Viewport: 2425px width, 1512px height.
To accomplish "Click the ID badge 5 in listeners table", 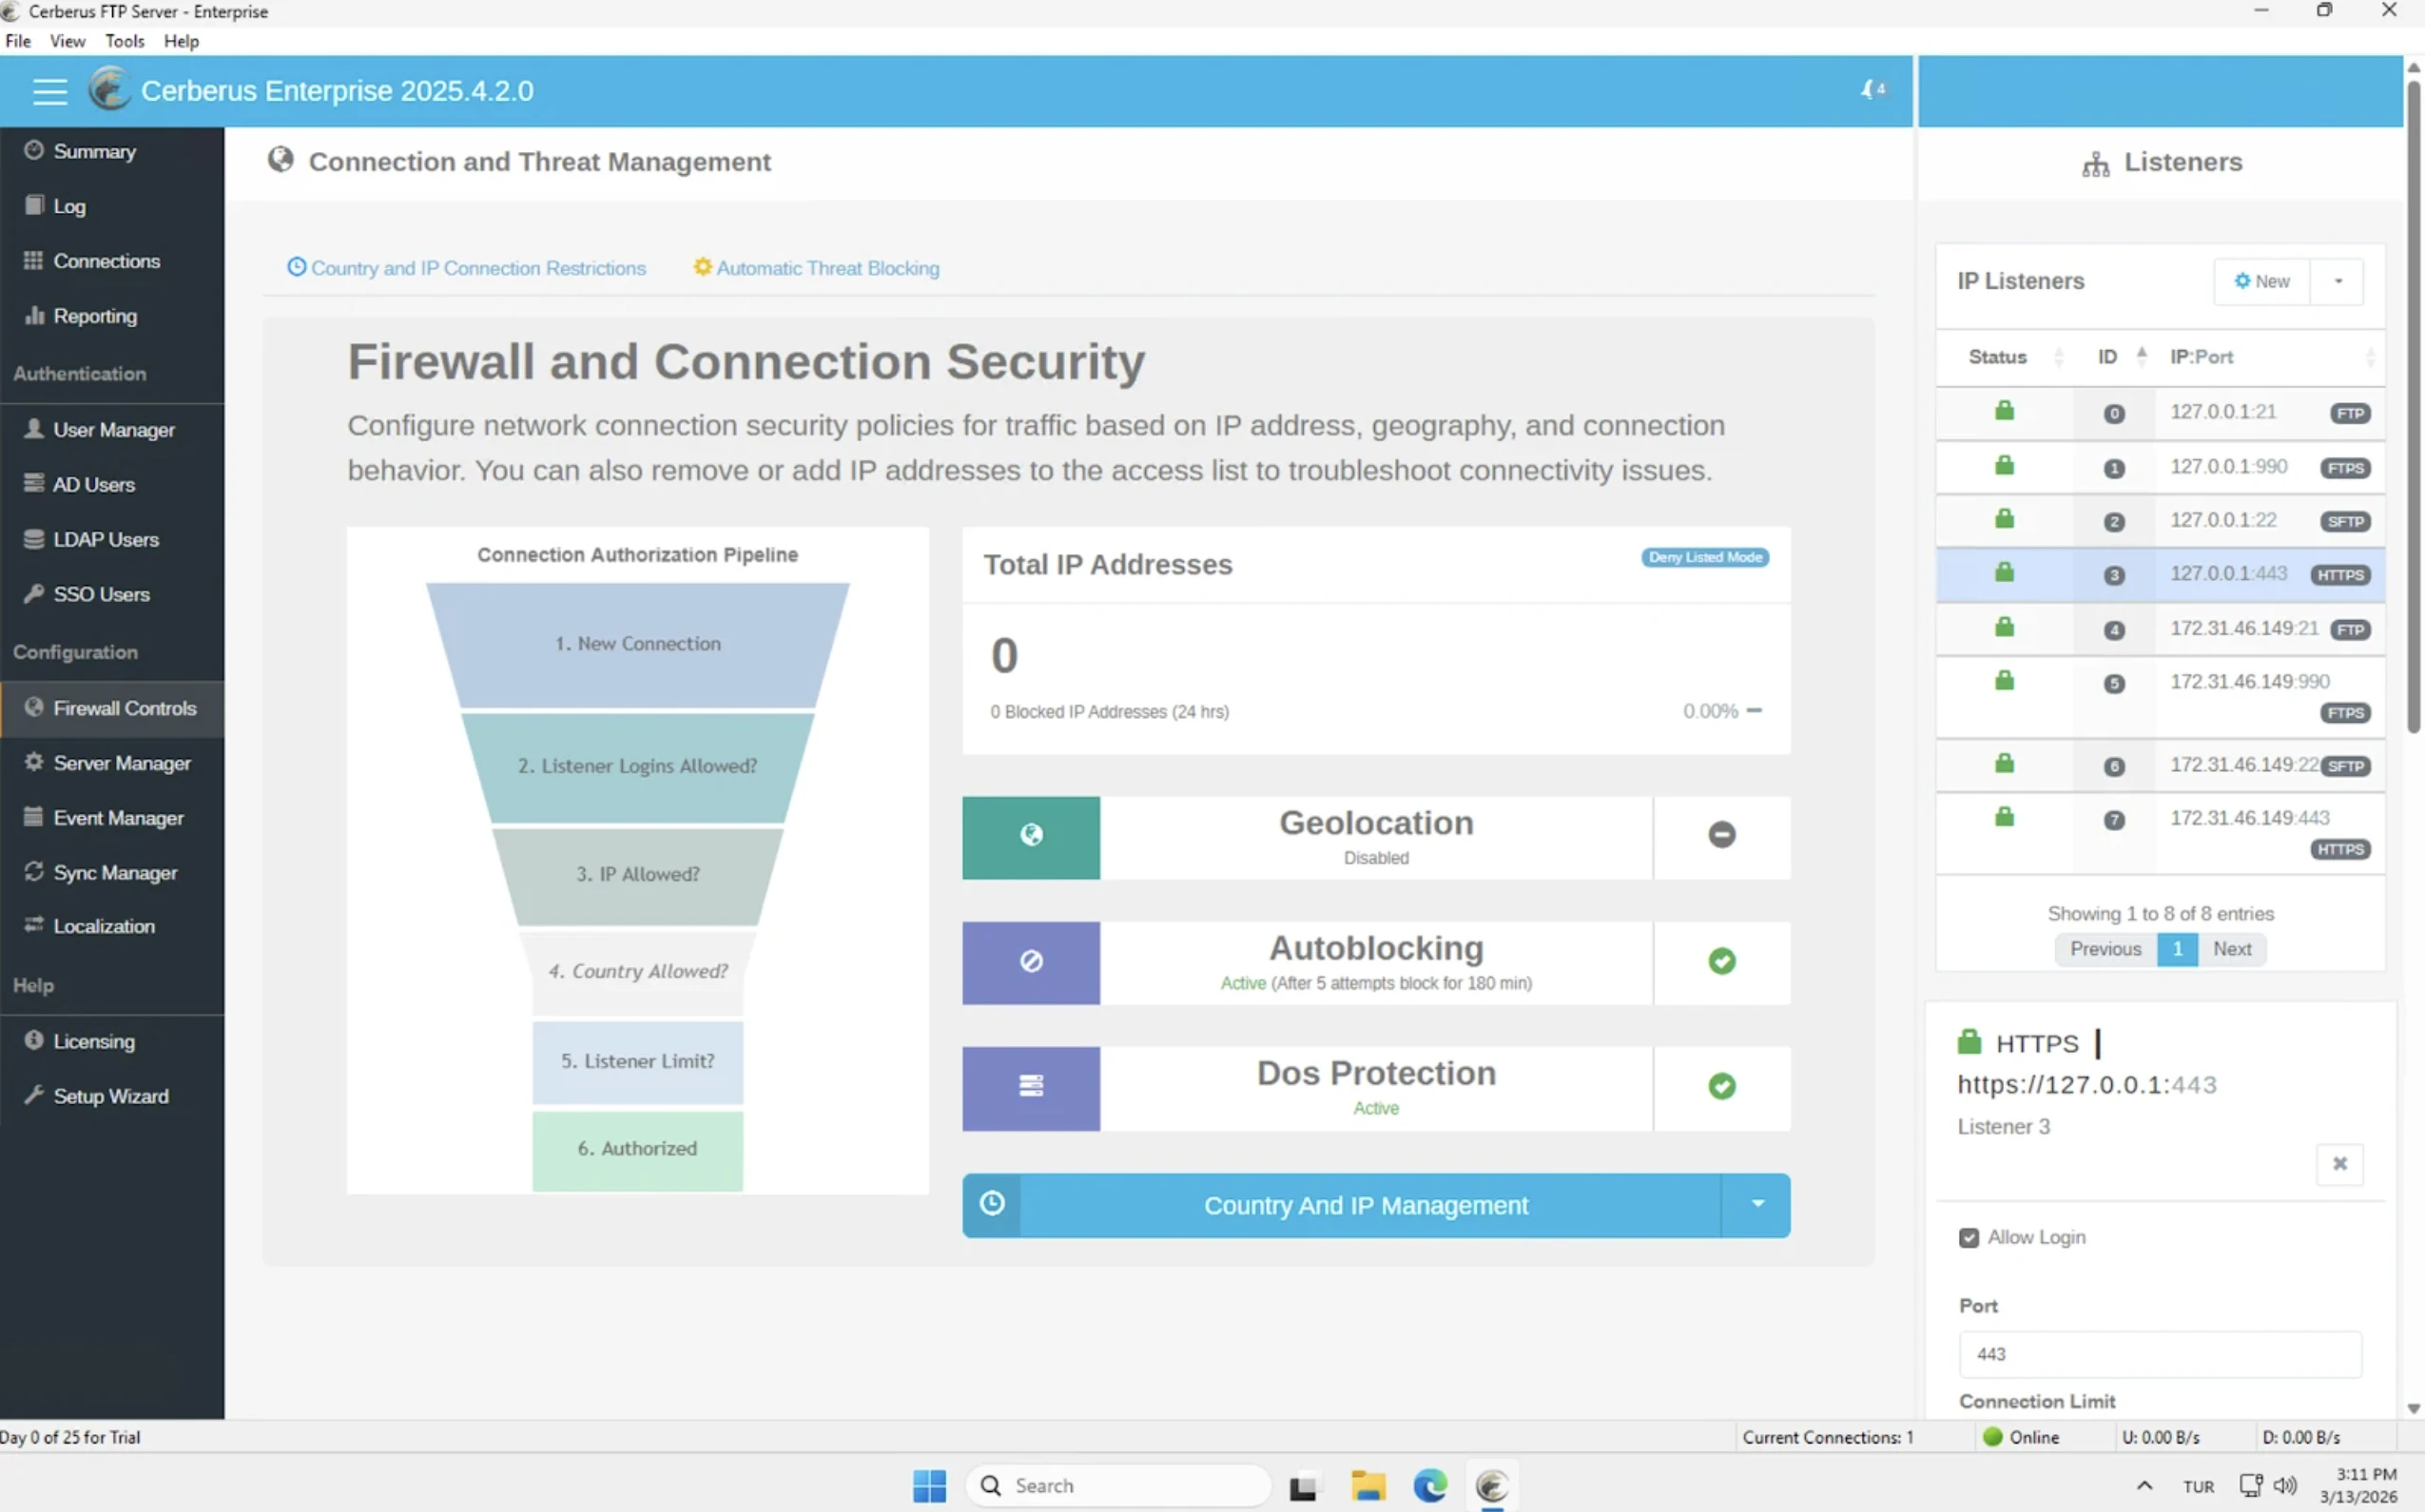I will [2113, 684].
